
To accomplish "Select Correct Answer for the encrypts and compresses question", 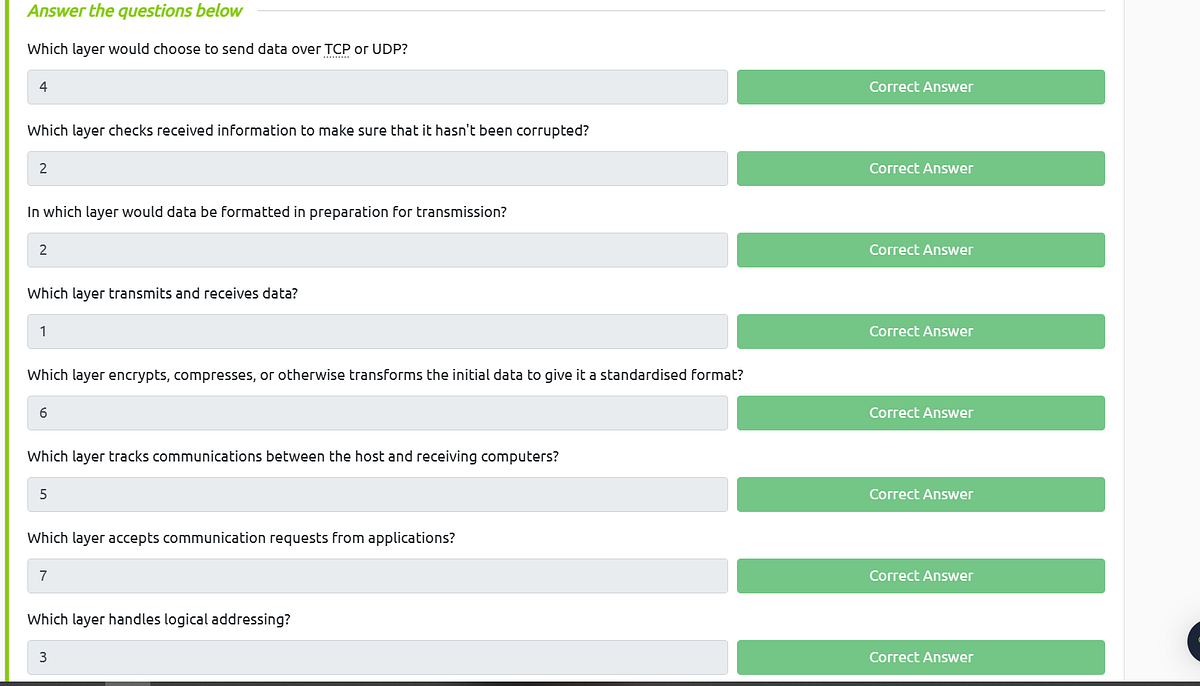I will pos(920,413).
